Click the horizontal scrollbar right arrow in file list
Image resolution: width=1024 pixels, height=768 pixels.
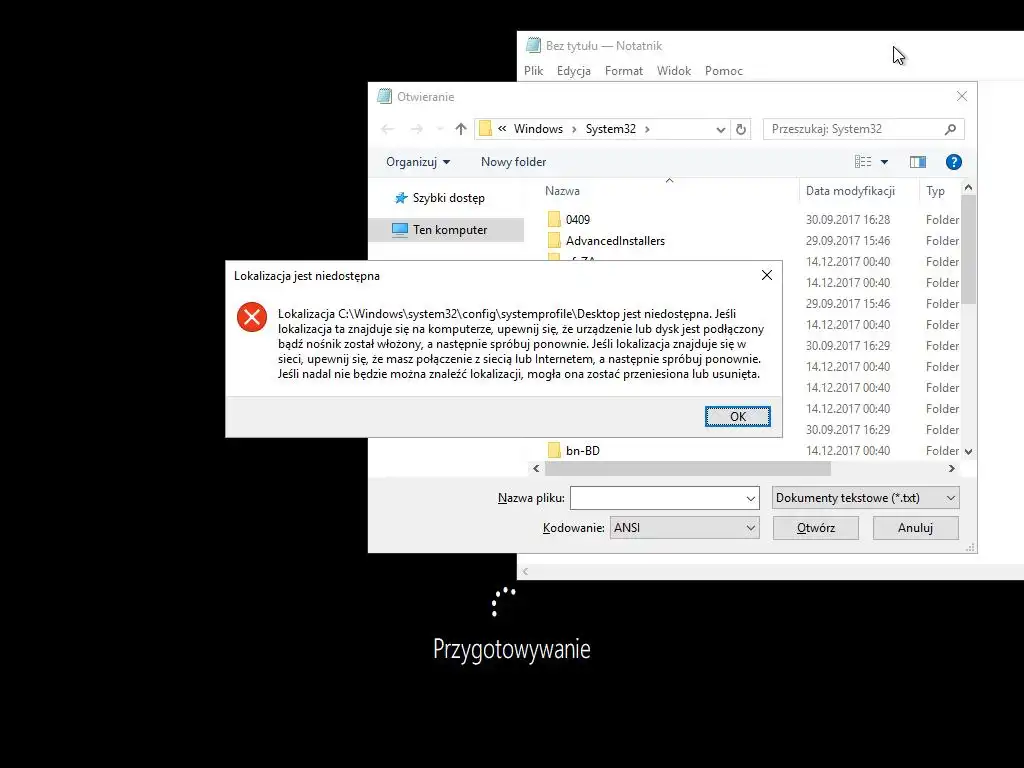tap(952, 468)
